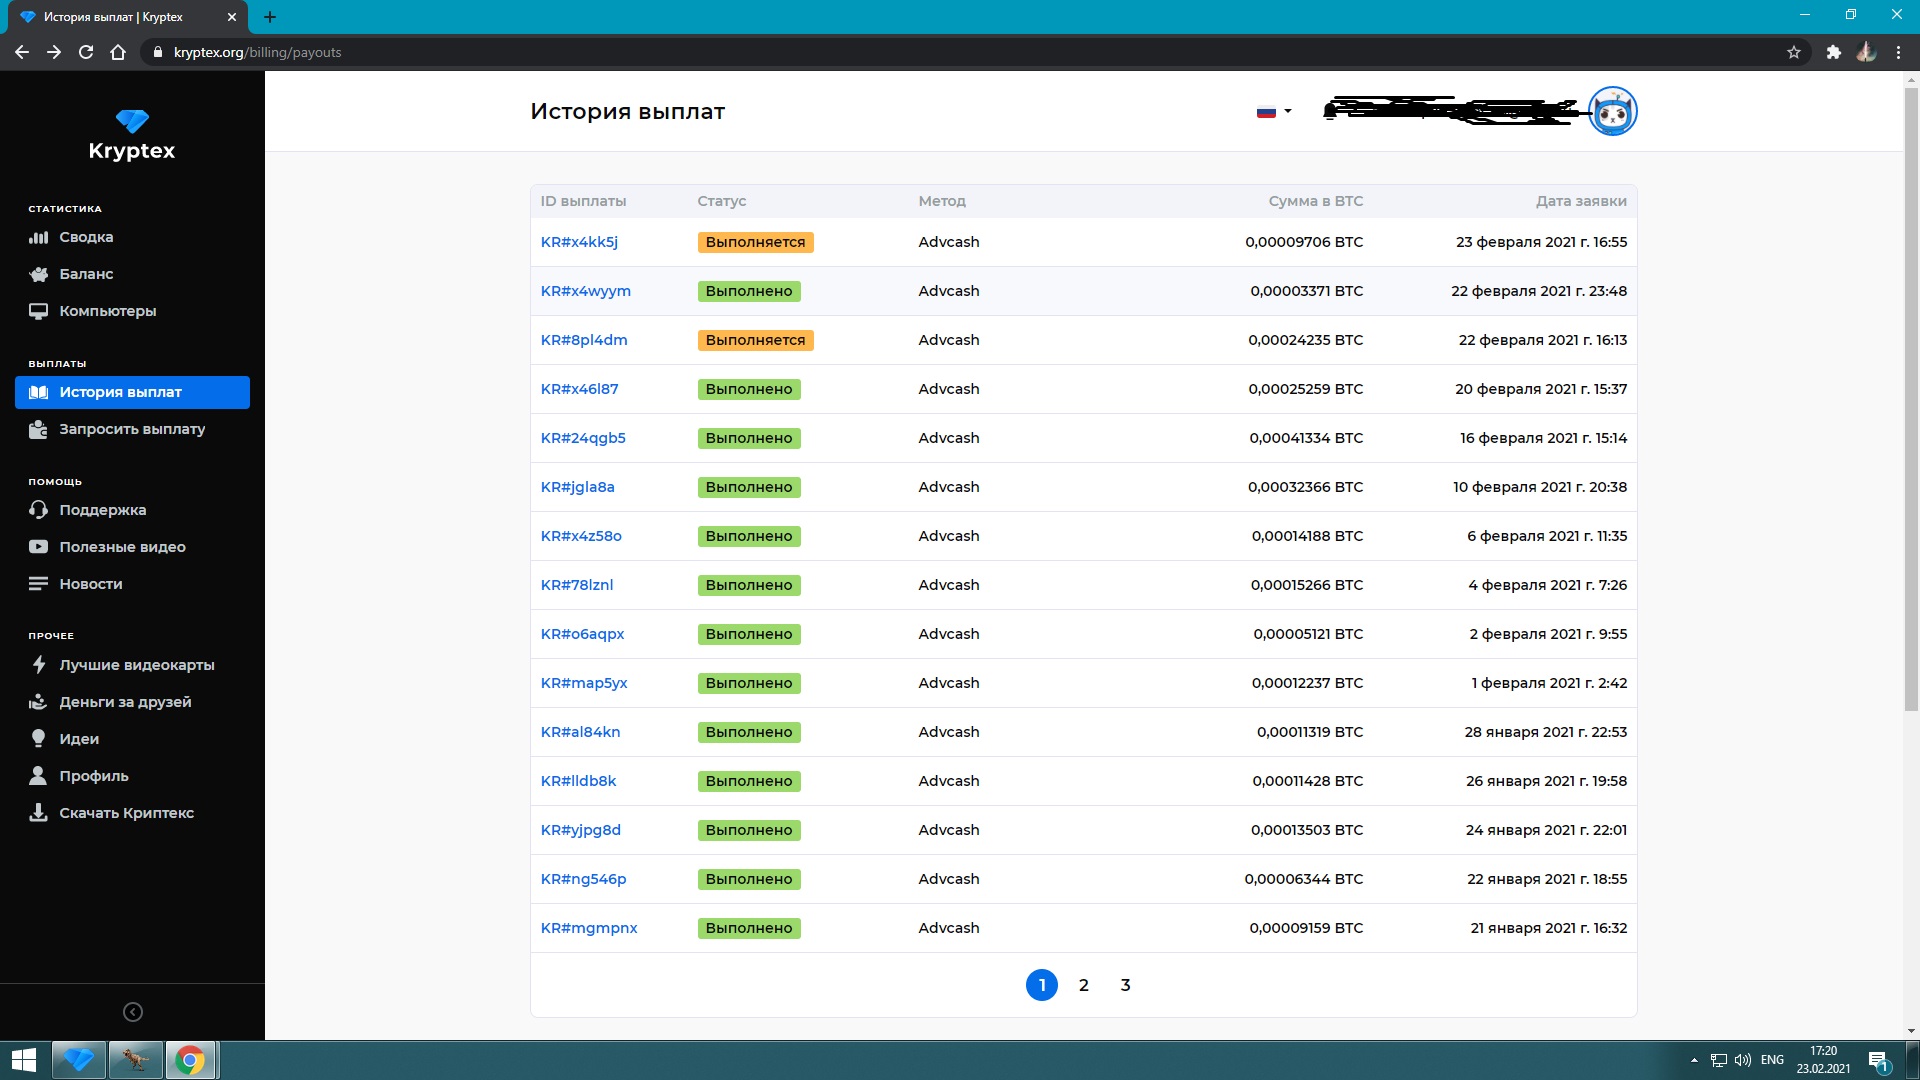The height and width of the screenshot is (1080, 1920).
Task: Open user avatar profile menu
Action: (1612, 111)
